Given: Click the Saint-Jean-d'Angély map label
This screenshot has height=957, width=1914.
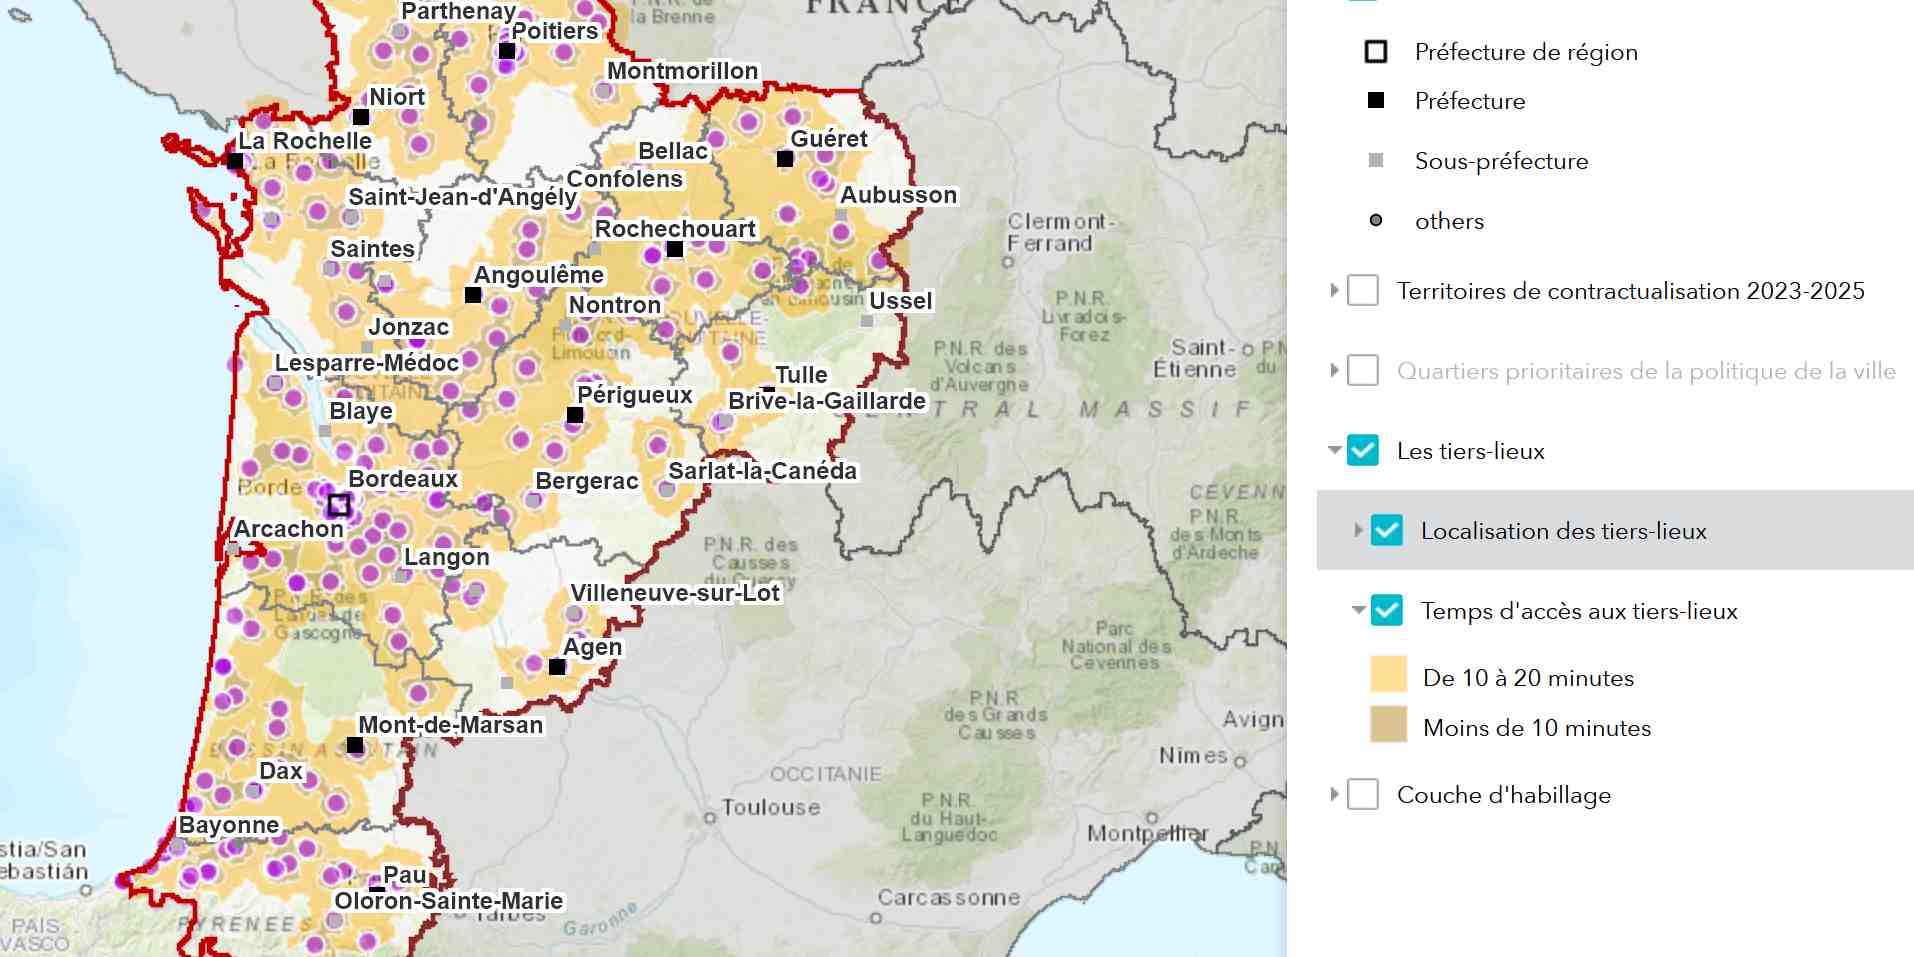Looking at the screenshot, I should tap(463, 197).
